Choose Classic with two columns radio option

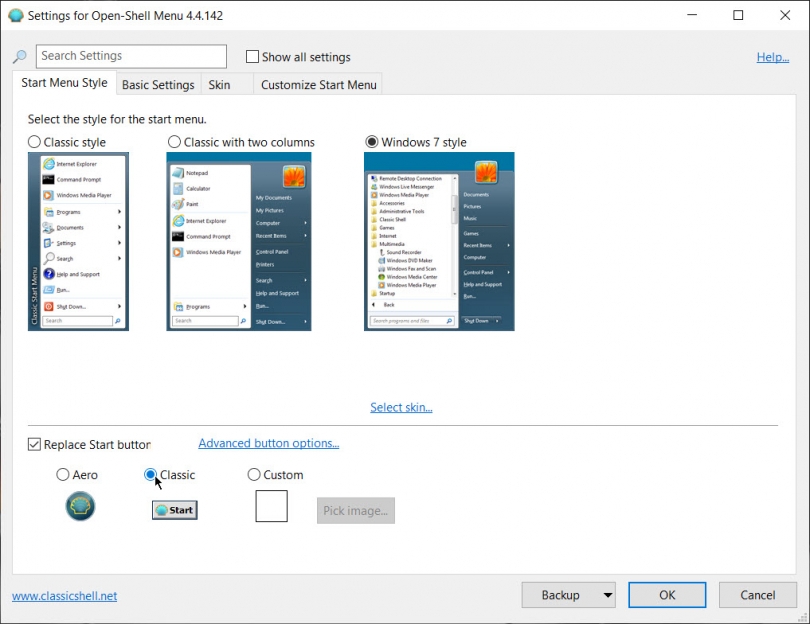click(x=175, y=142)
